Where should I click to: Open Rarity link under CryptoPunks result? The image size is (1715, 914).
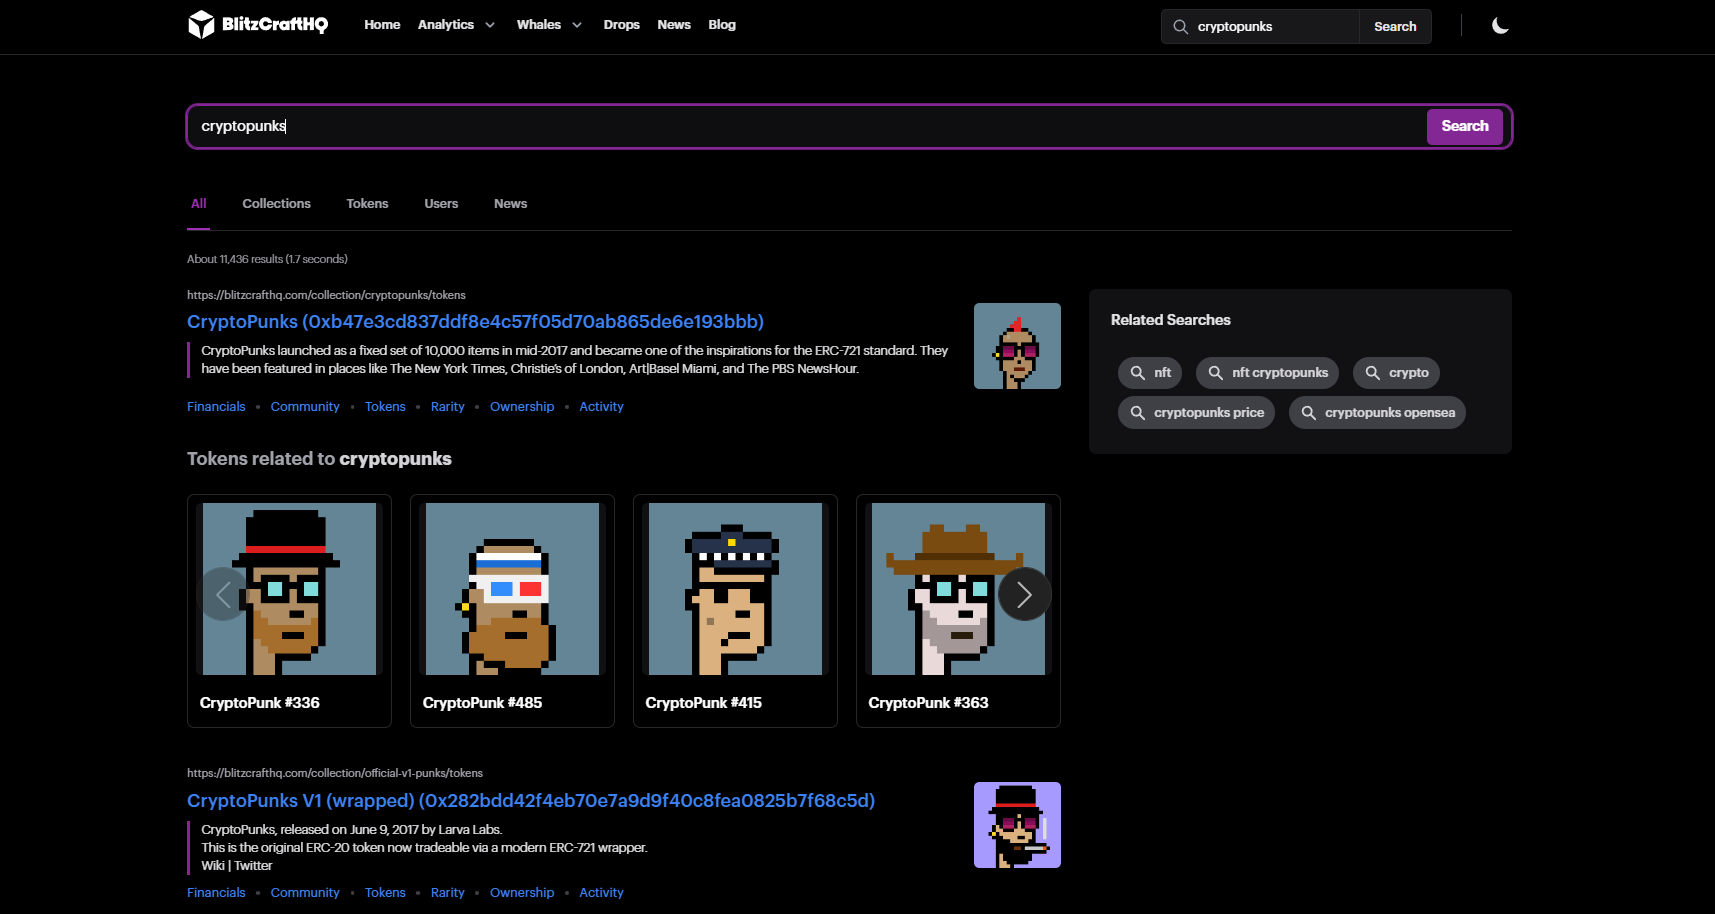(447, 407)
